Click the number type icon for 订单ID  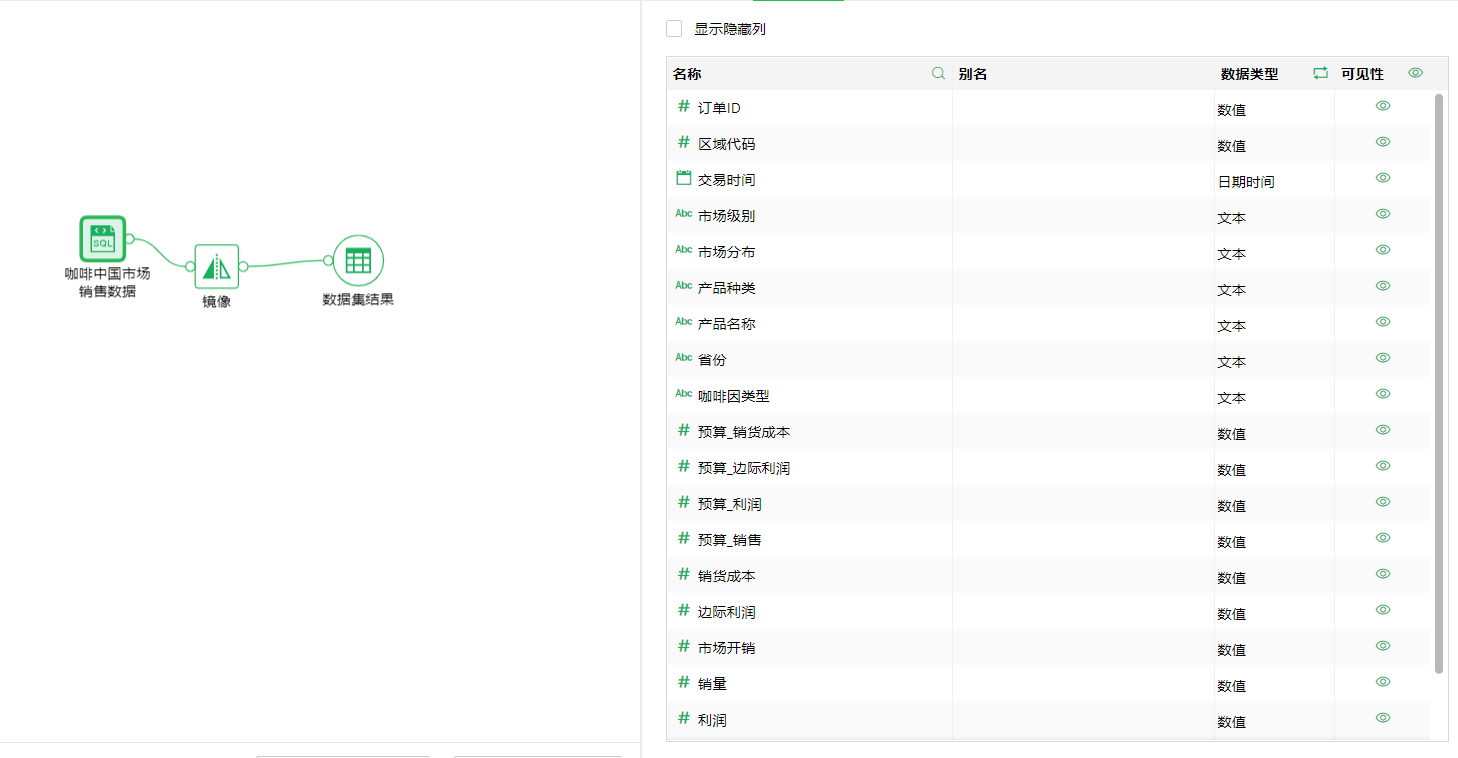(684, 106)
